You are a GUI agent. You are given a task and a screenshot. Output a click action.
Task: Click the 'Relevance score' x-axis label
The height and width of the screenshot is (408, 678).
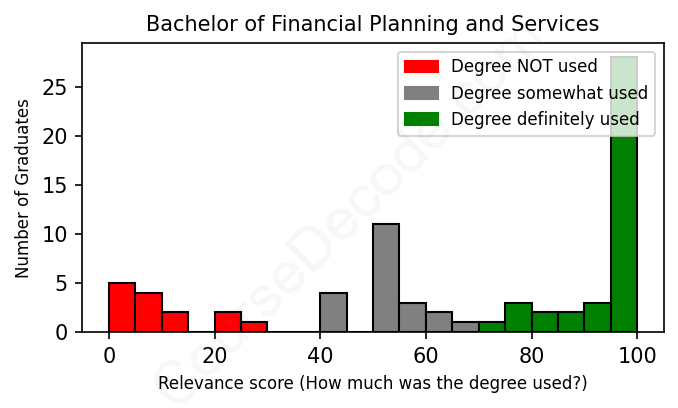click(x=372, y=384)
